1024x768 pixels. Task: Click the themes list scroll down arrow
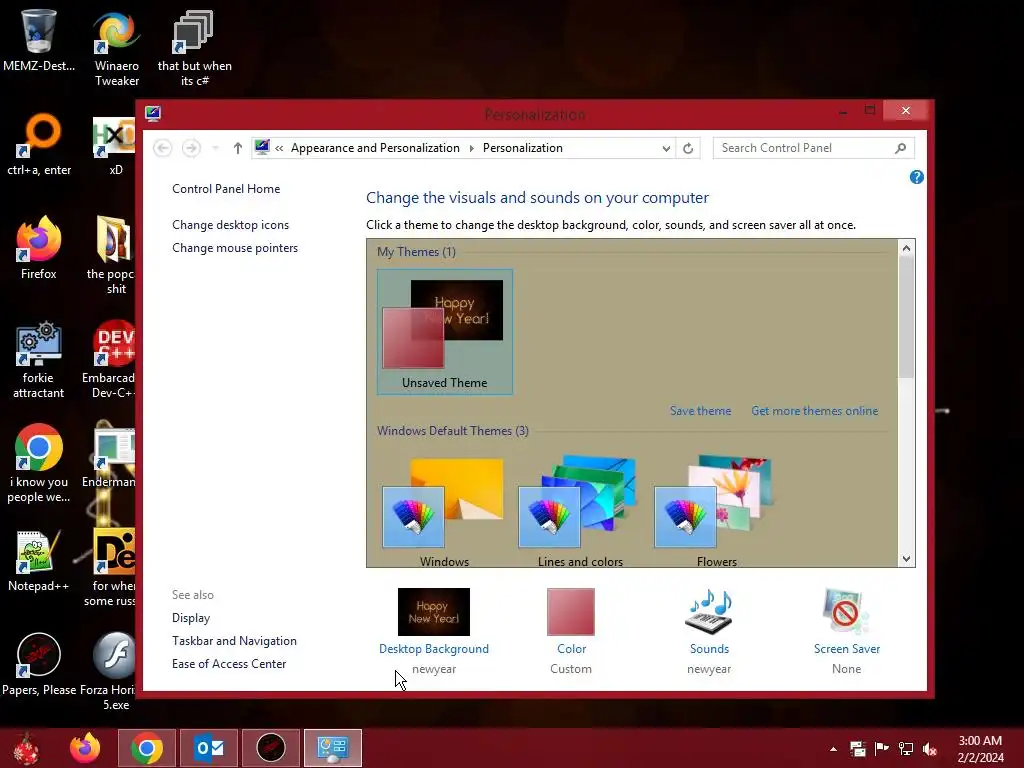(x=906, y=558)
